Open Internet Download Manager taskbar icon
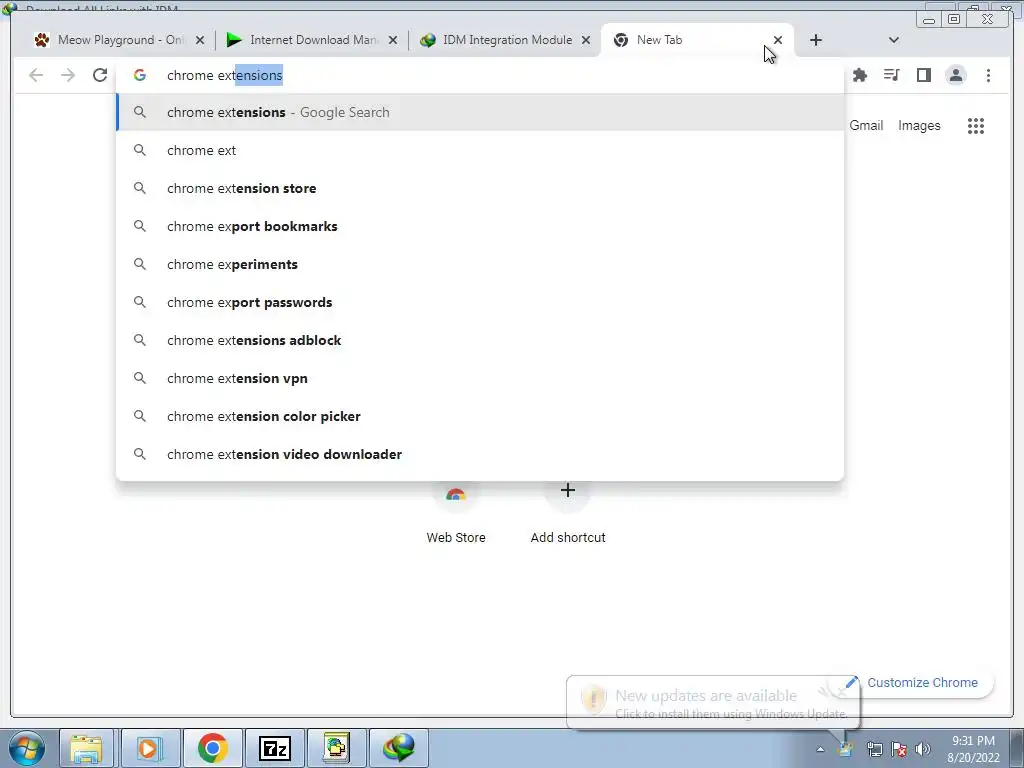The height and width of the screenshot is (768, 1024). click(399, 748)
